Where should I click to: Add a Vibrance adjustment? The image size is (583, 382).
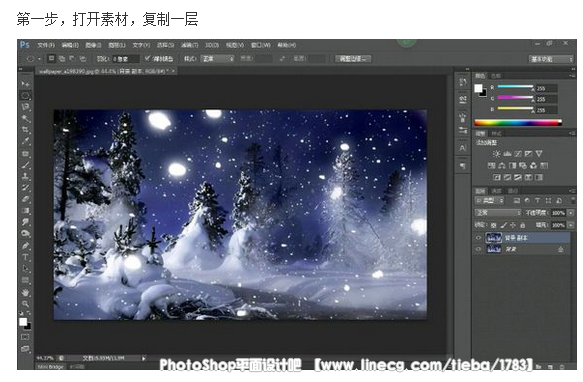pyautogui.click(x=539, y=154)
